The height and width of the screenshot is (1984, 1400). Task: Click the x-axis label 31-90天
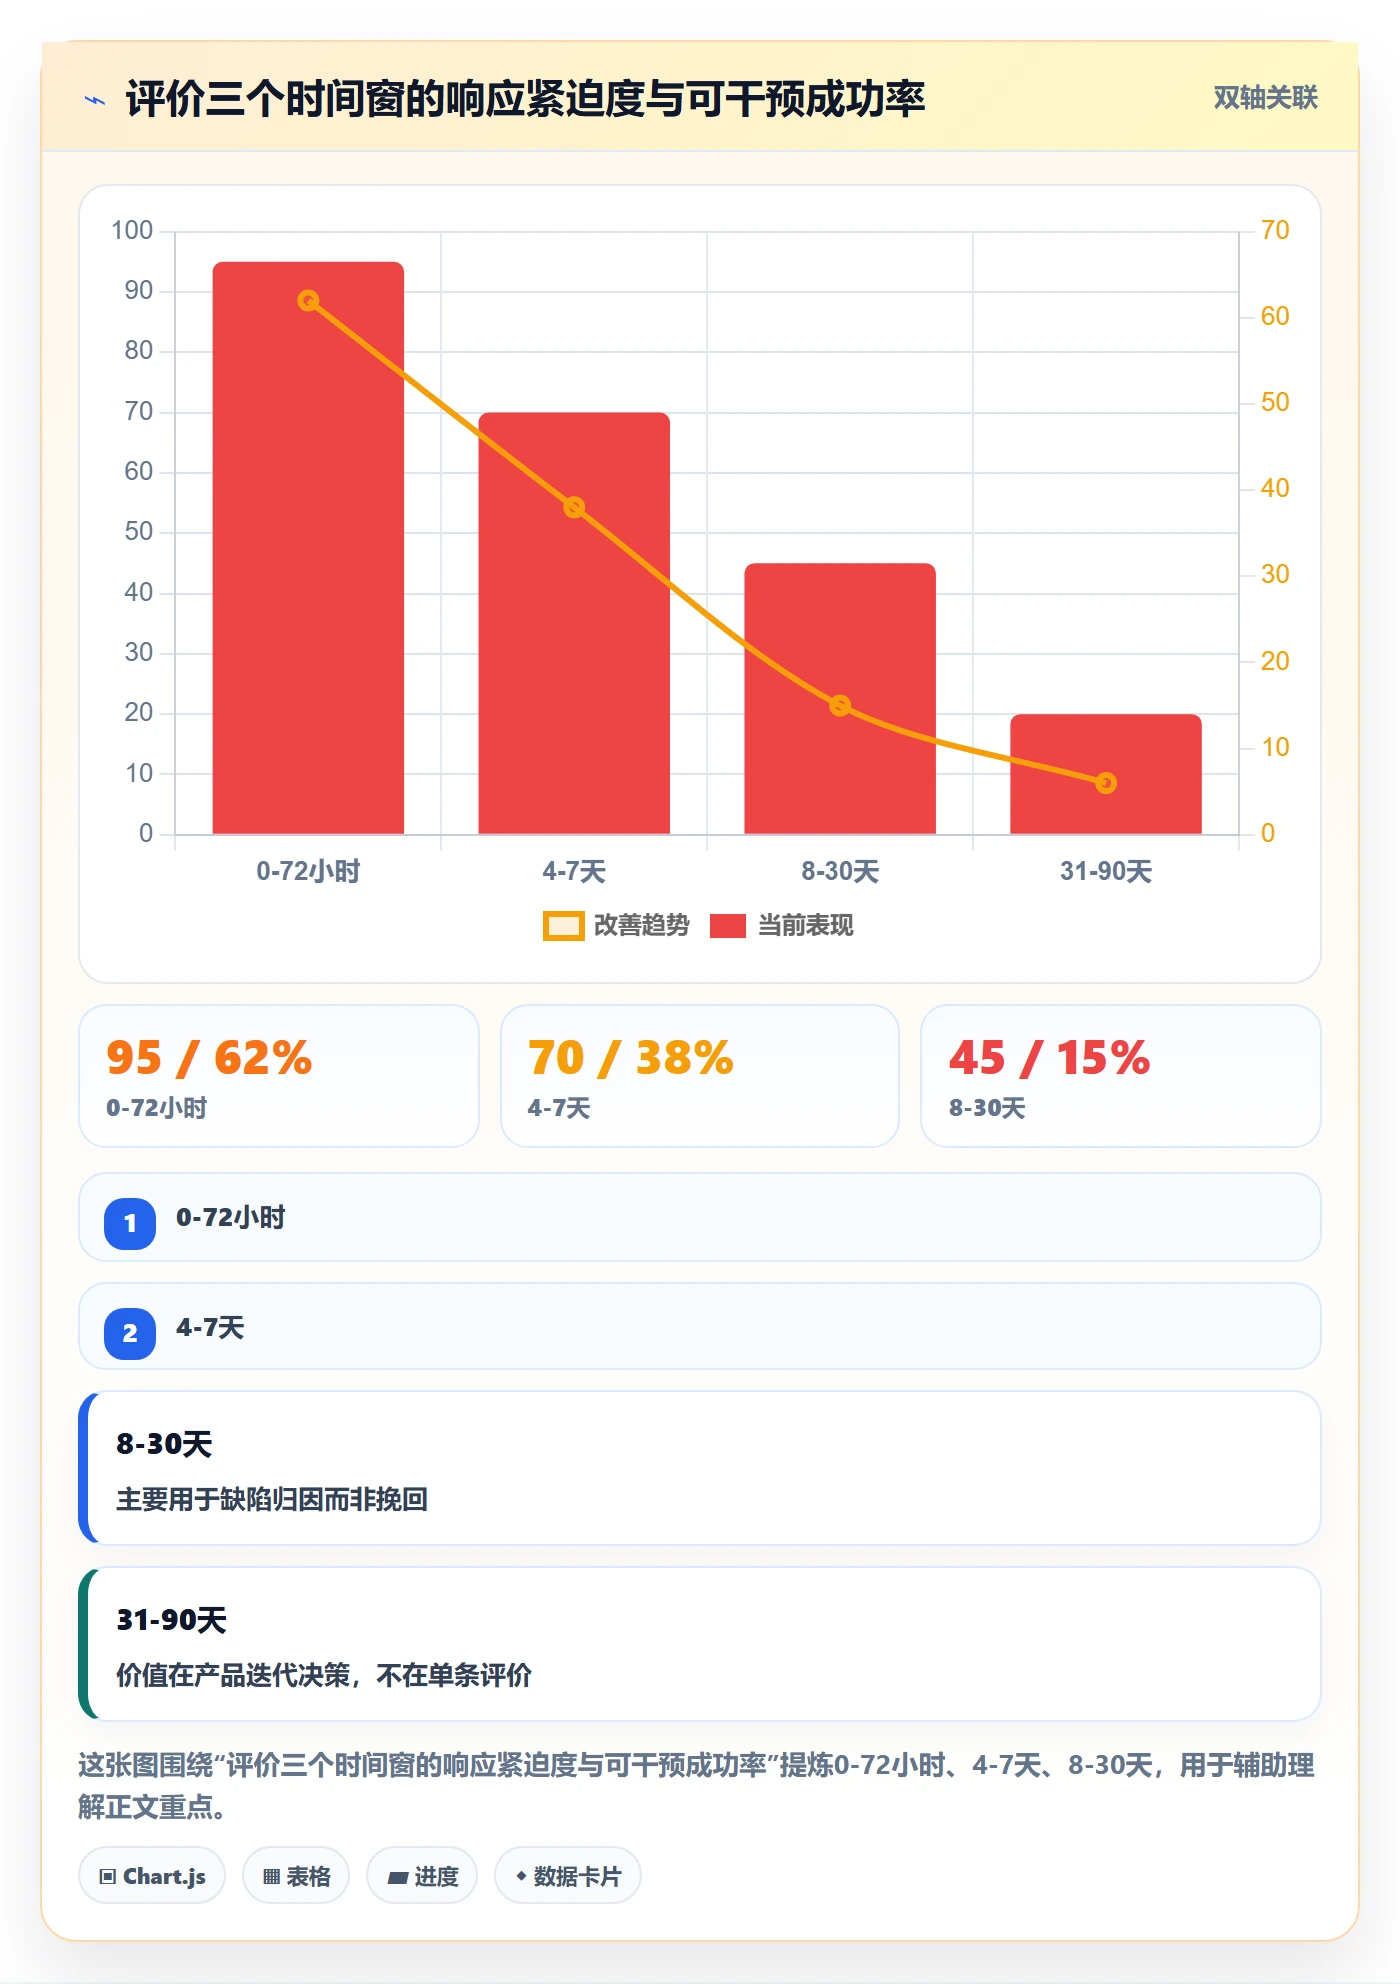click(x=1106, y=871)
